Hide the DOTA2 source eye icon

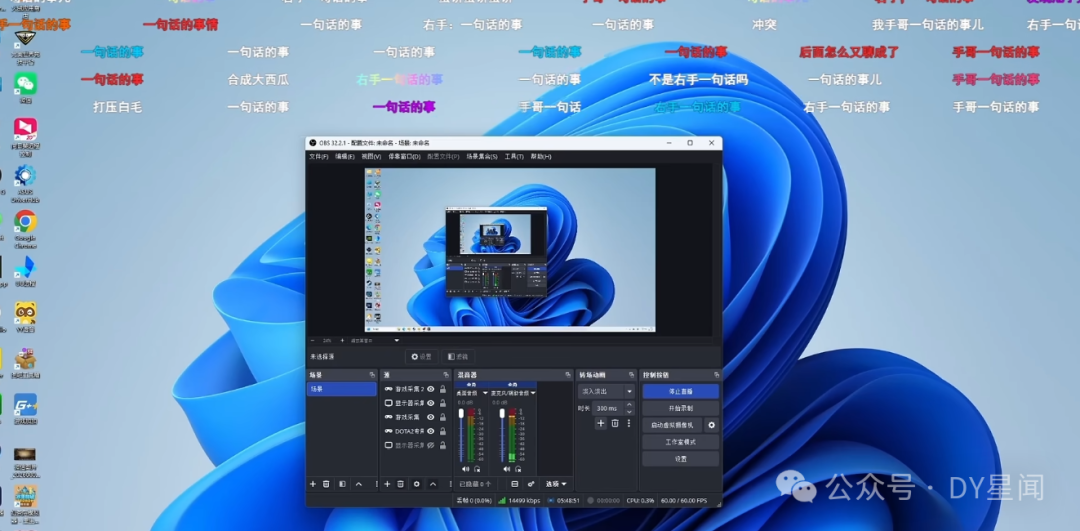(x=430, y=431)
